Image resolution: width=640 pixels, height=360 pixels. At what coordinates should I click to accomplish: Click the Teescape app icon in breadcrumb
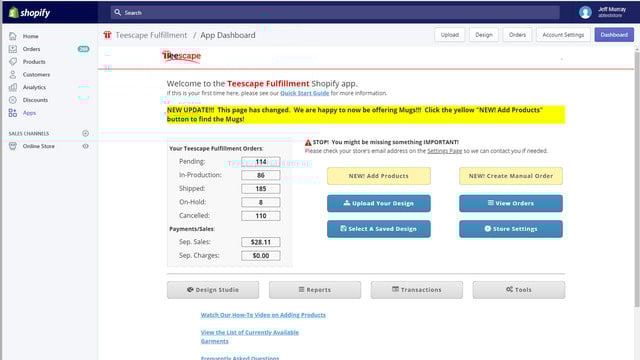click(107, 35)
